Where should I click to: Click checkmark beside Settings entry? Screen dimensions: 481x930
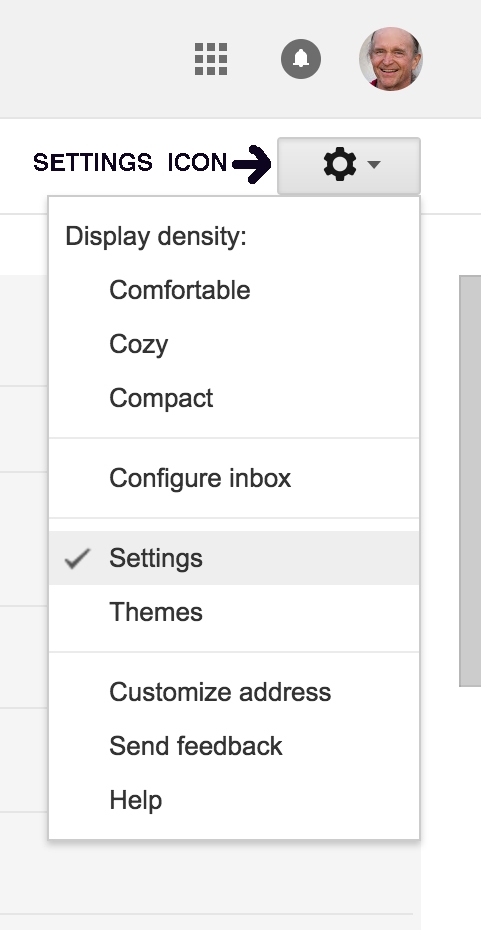78,558
